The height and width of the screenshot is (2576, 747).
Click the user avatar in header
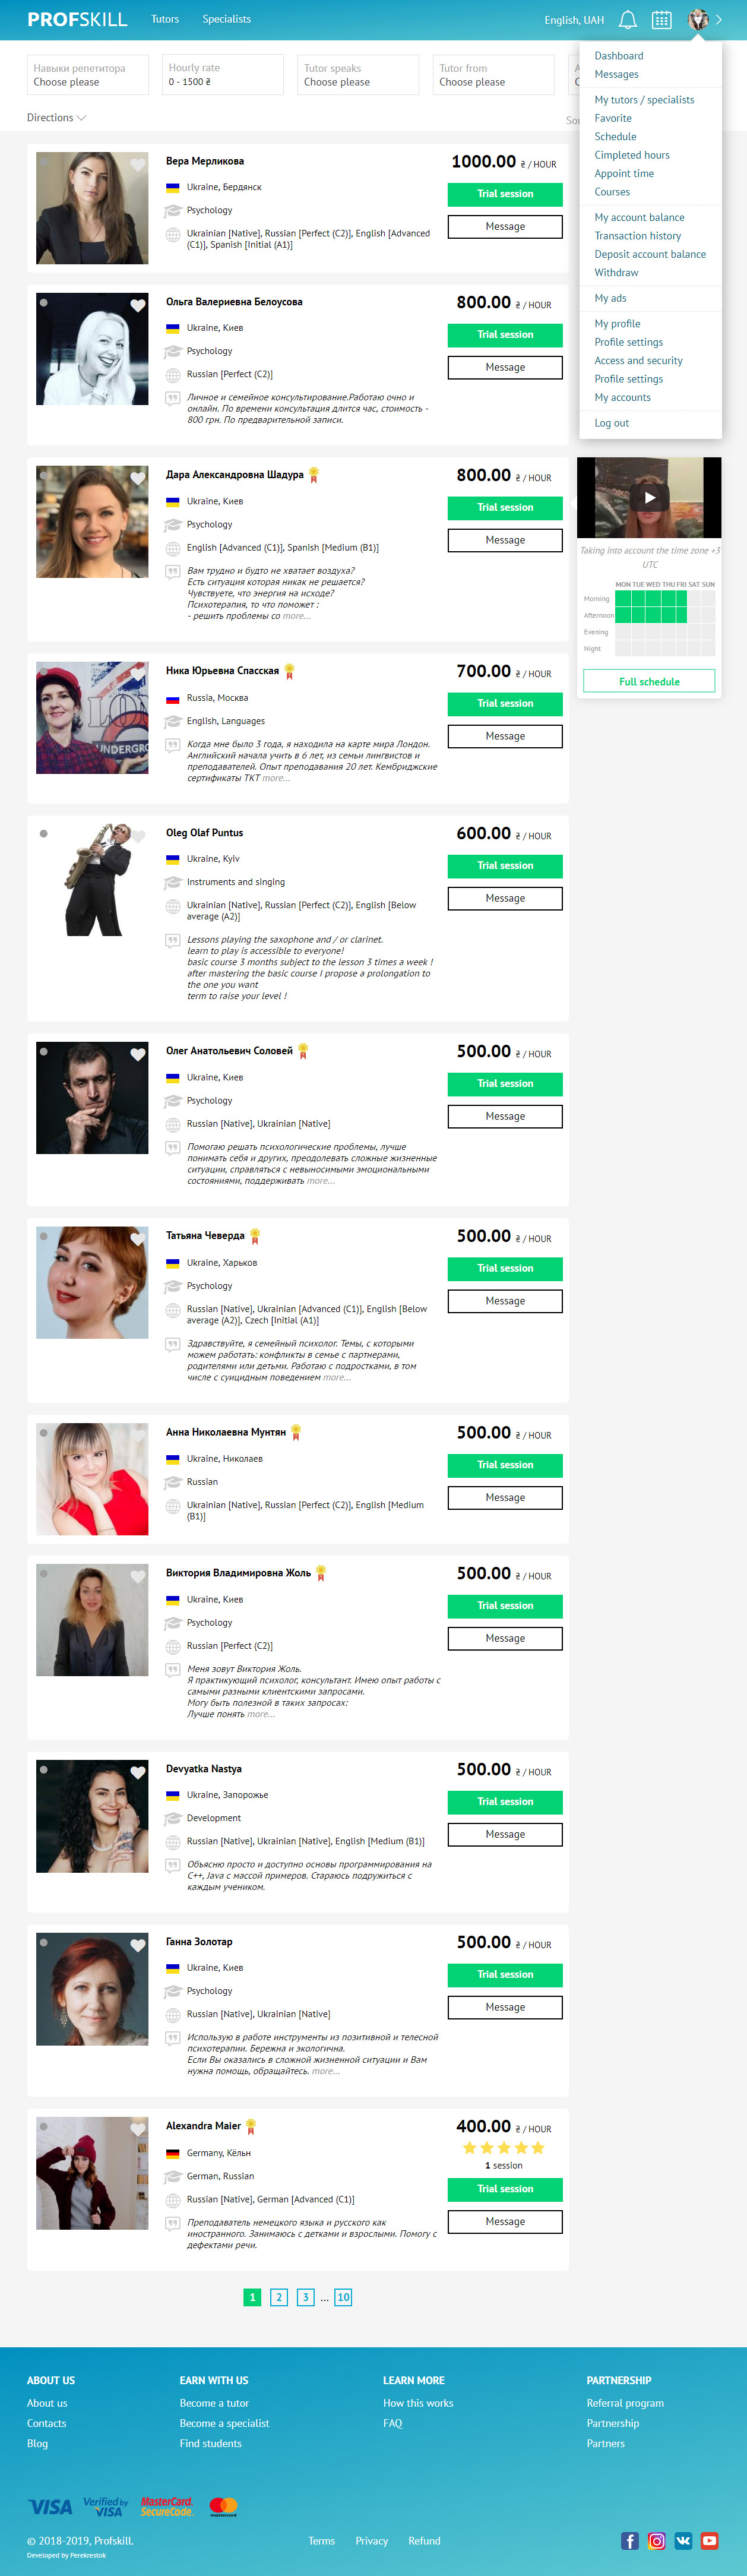(699, 19)
